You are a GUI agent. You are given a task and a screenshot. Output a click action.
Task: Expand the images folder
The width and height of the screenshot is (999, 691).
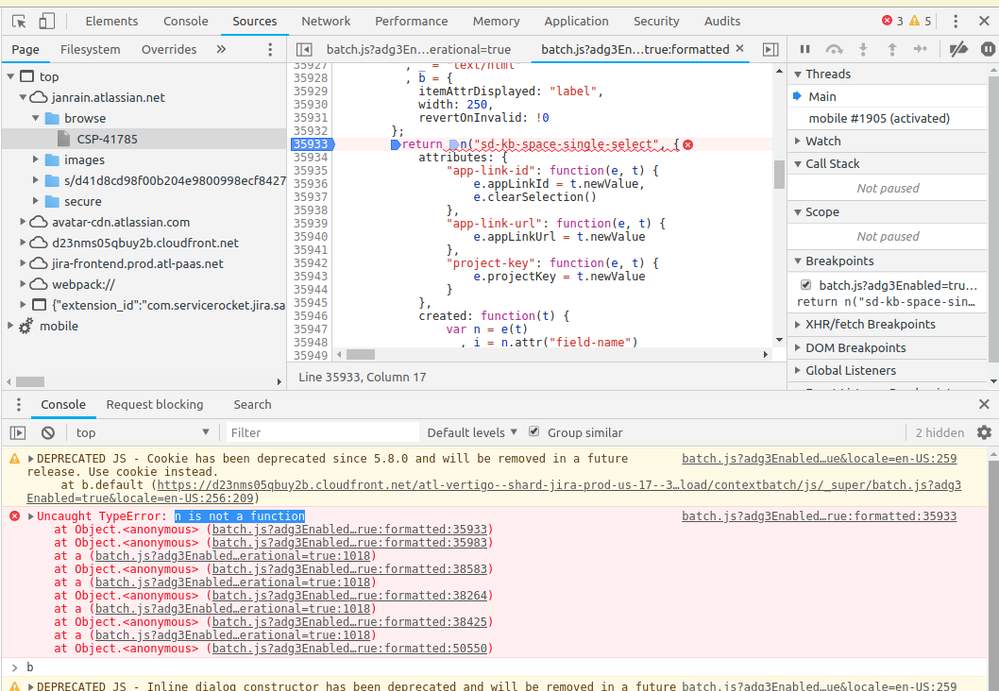(36, 160)
